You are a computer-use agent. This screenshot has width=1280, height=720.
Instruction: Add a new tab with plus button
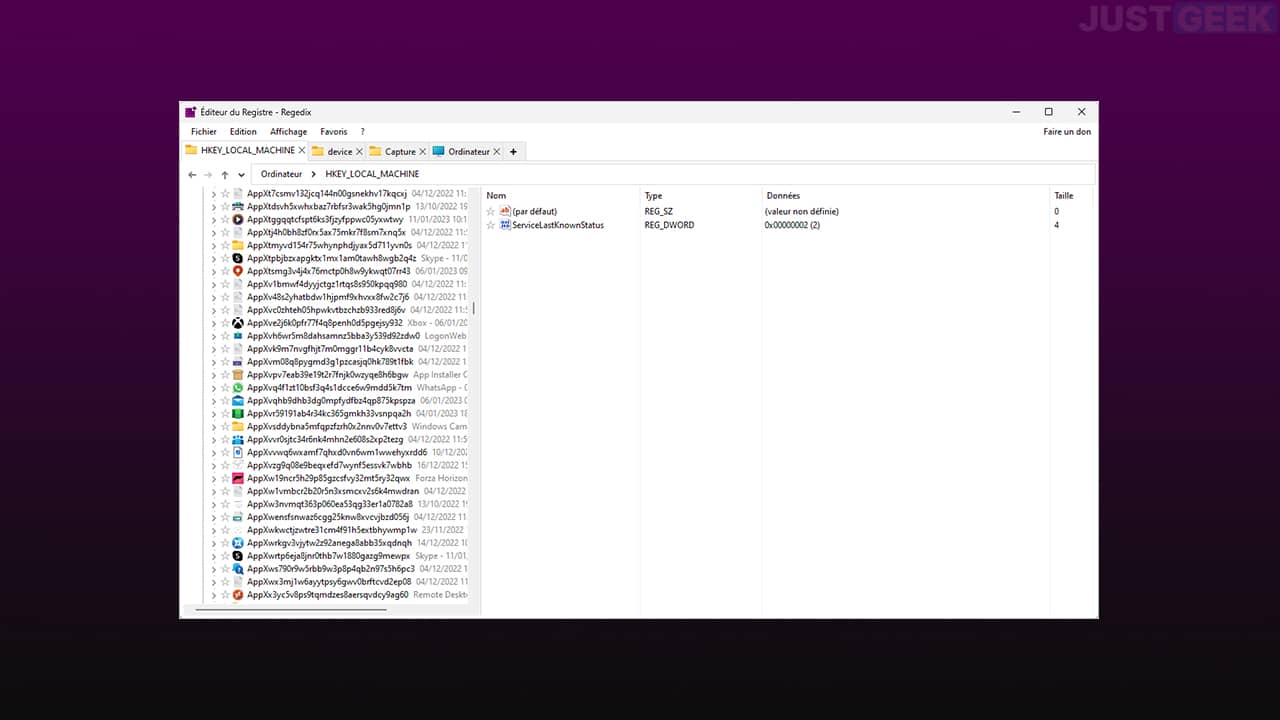tap(514, 152)
